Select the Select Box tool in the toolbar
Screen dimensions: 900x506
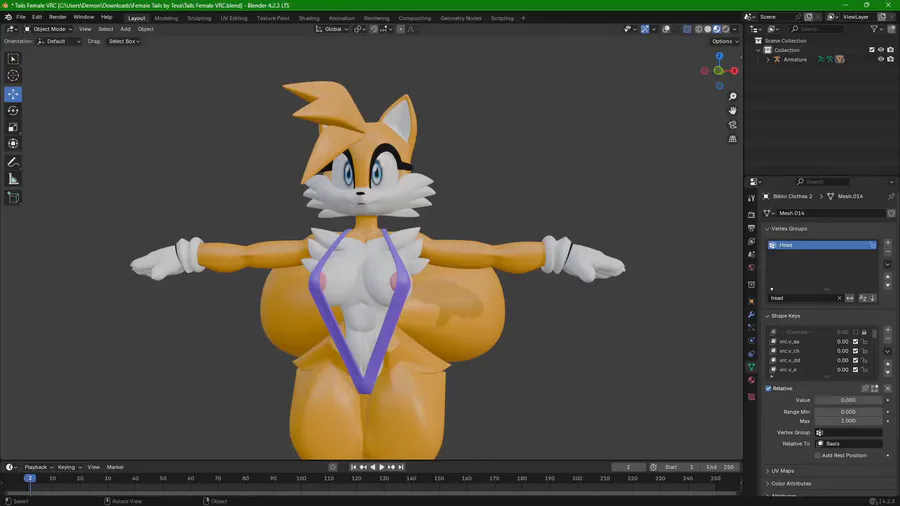tap(13, 59)
